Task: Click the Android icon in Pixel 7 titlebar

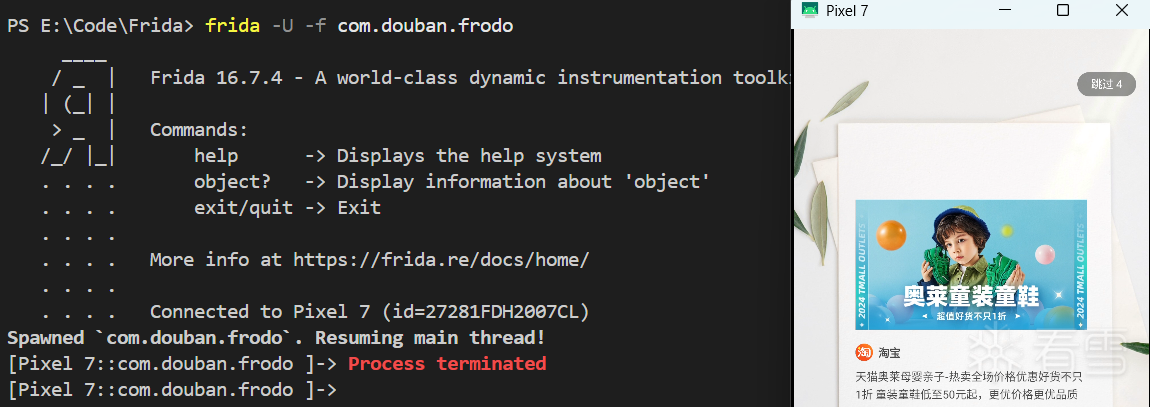Action: point(809,11)
